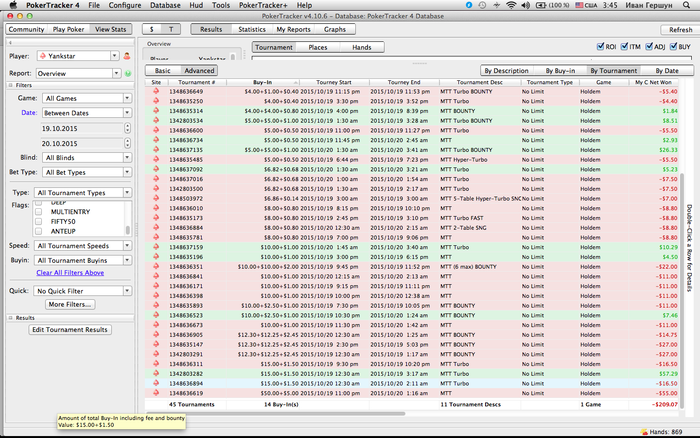Click site icon for tournament 1342803282
This screenshot has height=438, width=700.
[x=156, y=374]
